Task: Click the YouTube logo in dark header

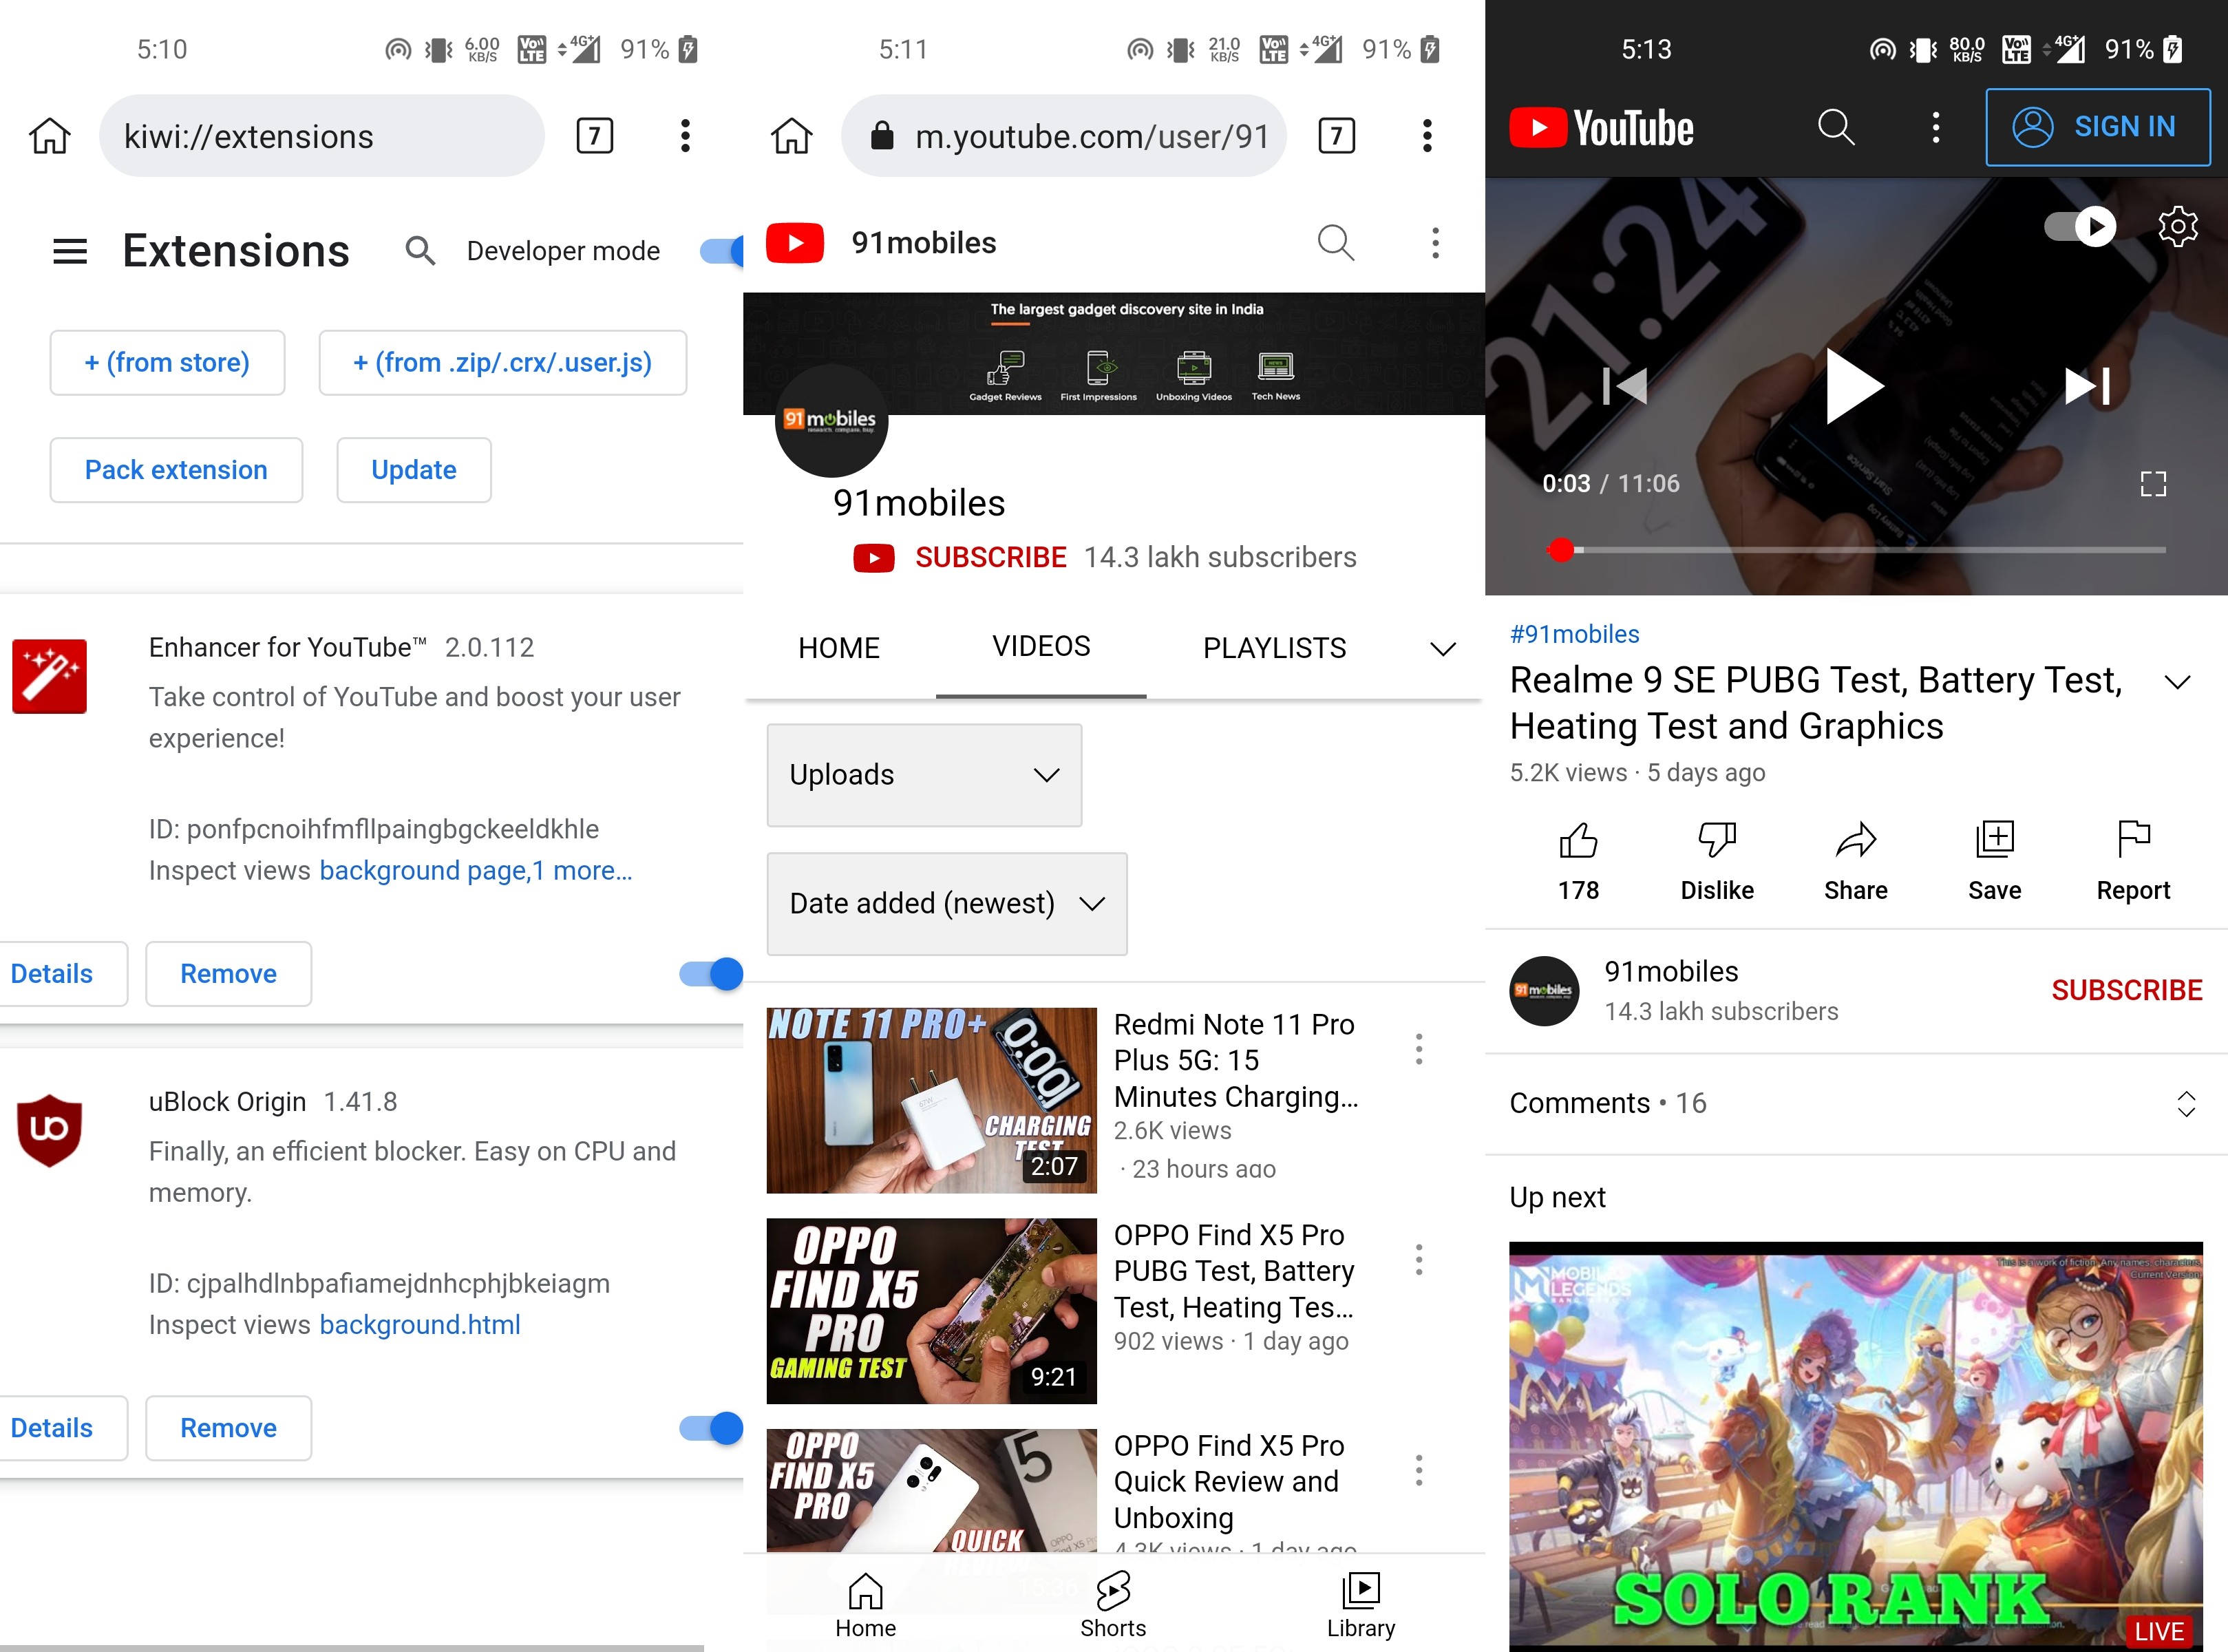Action: 1601,128
